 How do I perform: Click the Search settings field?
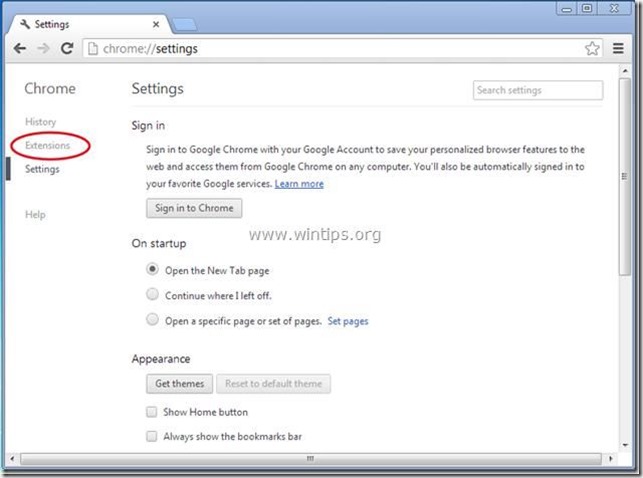[x=538, y=90]
